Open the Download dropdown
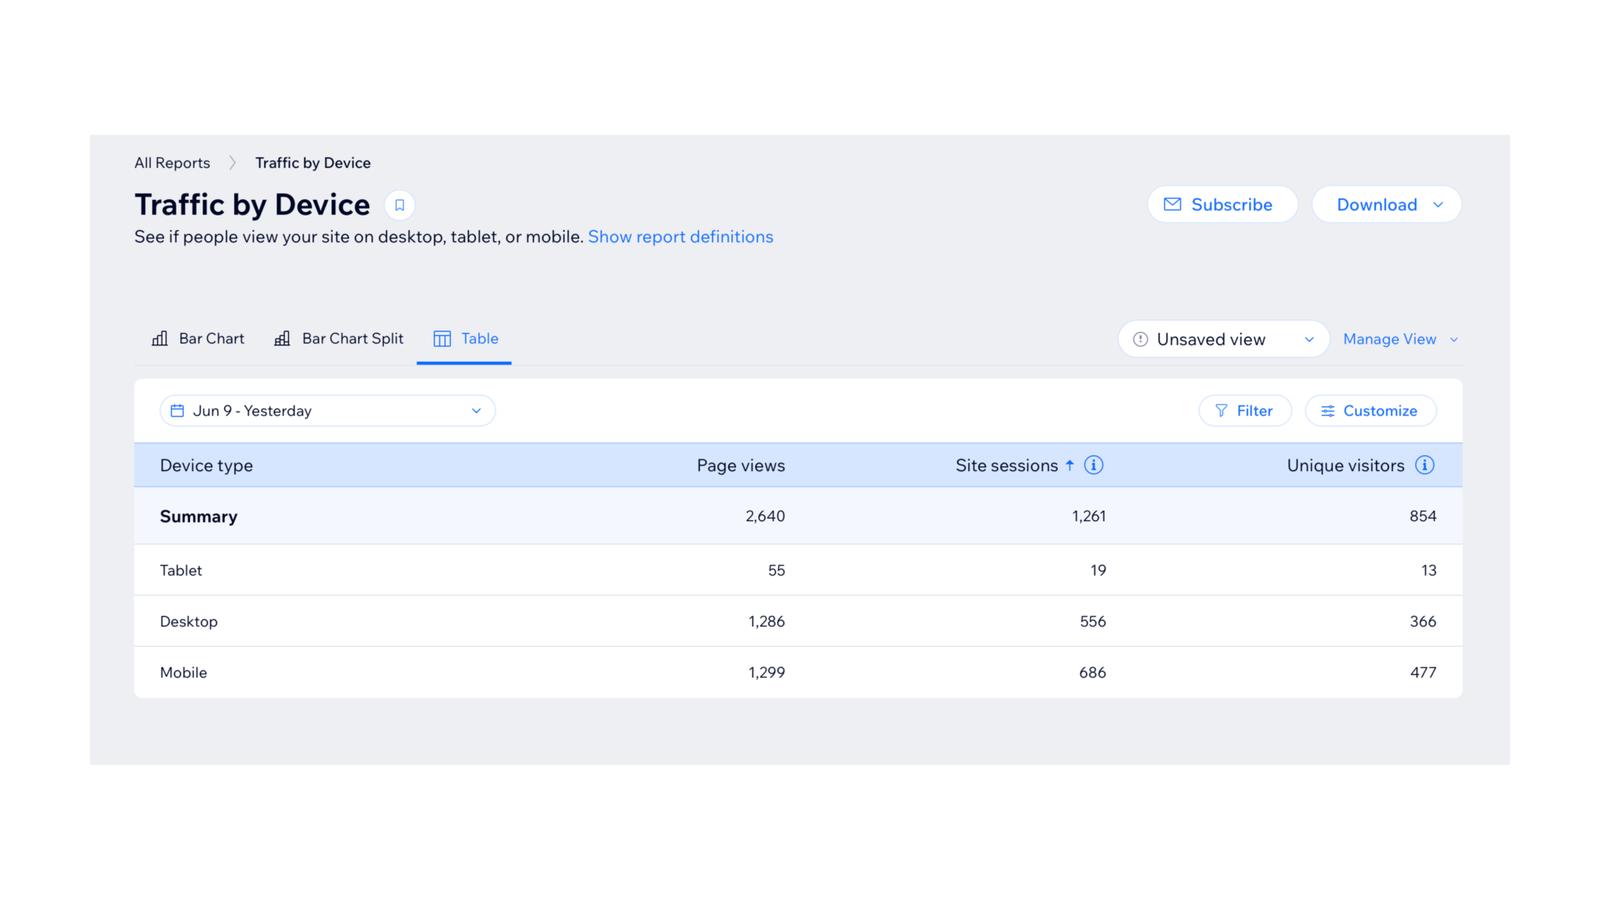The width and height of the screenshot is (1600, 900). (x=1386, y=204)
